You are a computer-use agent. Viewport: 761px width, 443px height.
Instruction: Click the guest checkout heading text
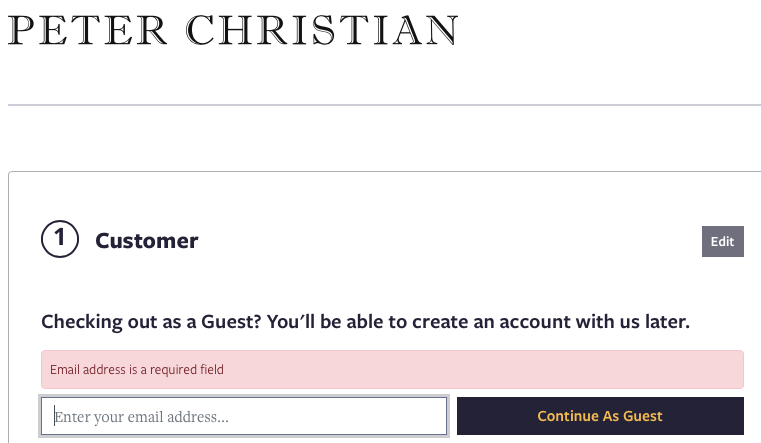pyautogui.click(x=365, y=322)
